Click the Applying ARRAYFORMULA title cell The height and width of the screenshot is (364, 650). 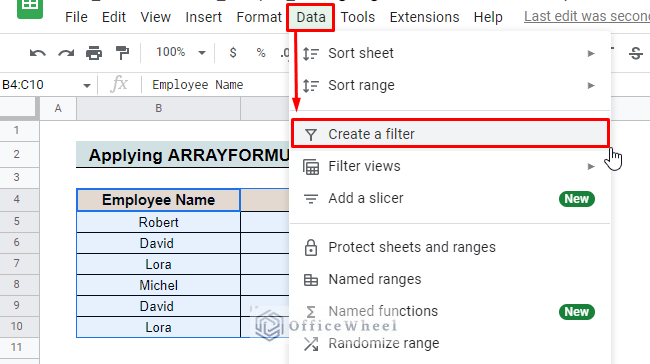[183, 155]
